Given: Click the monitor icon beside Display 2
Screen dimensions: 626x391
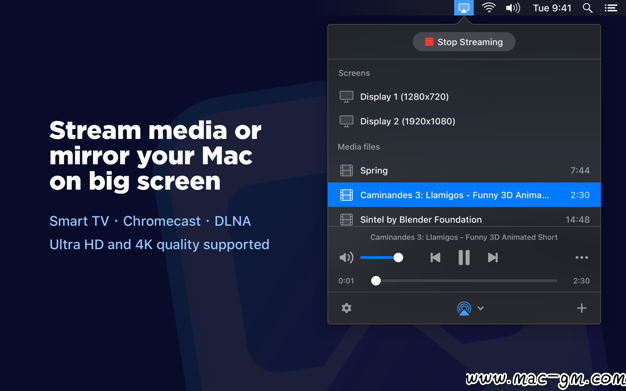Looking at the screenshot, I should tap(346, 121).
